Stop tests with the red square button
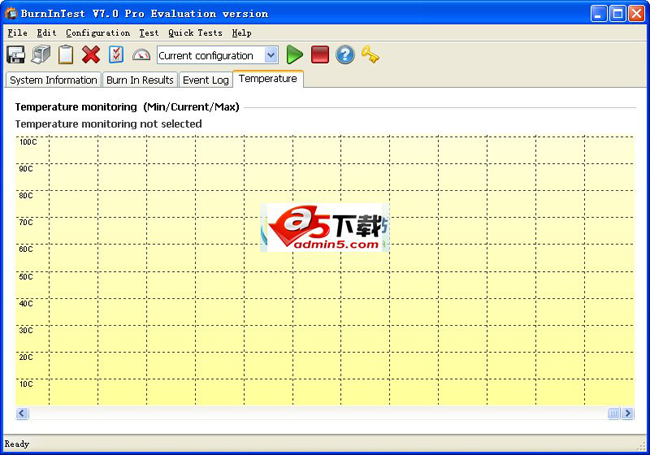This screenshot has height=455, width=650. [x=320, y=55]
